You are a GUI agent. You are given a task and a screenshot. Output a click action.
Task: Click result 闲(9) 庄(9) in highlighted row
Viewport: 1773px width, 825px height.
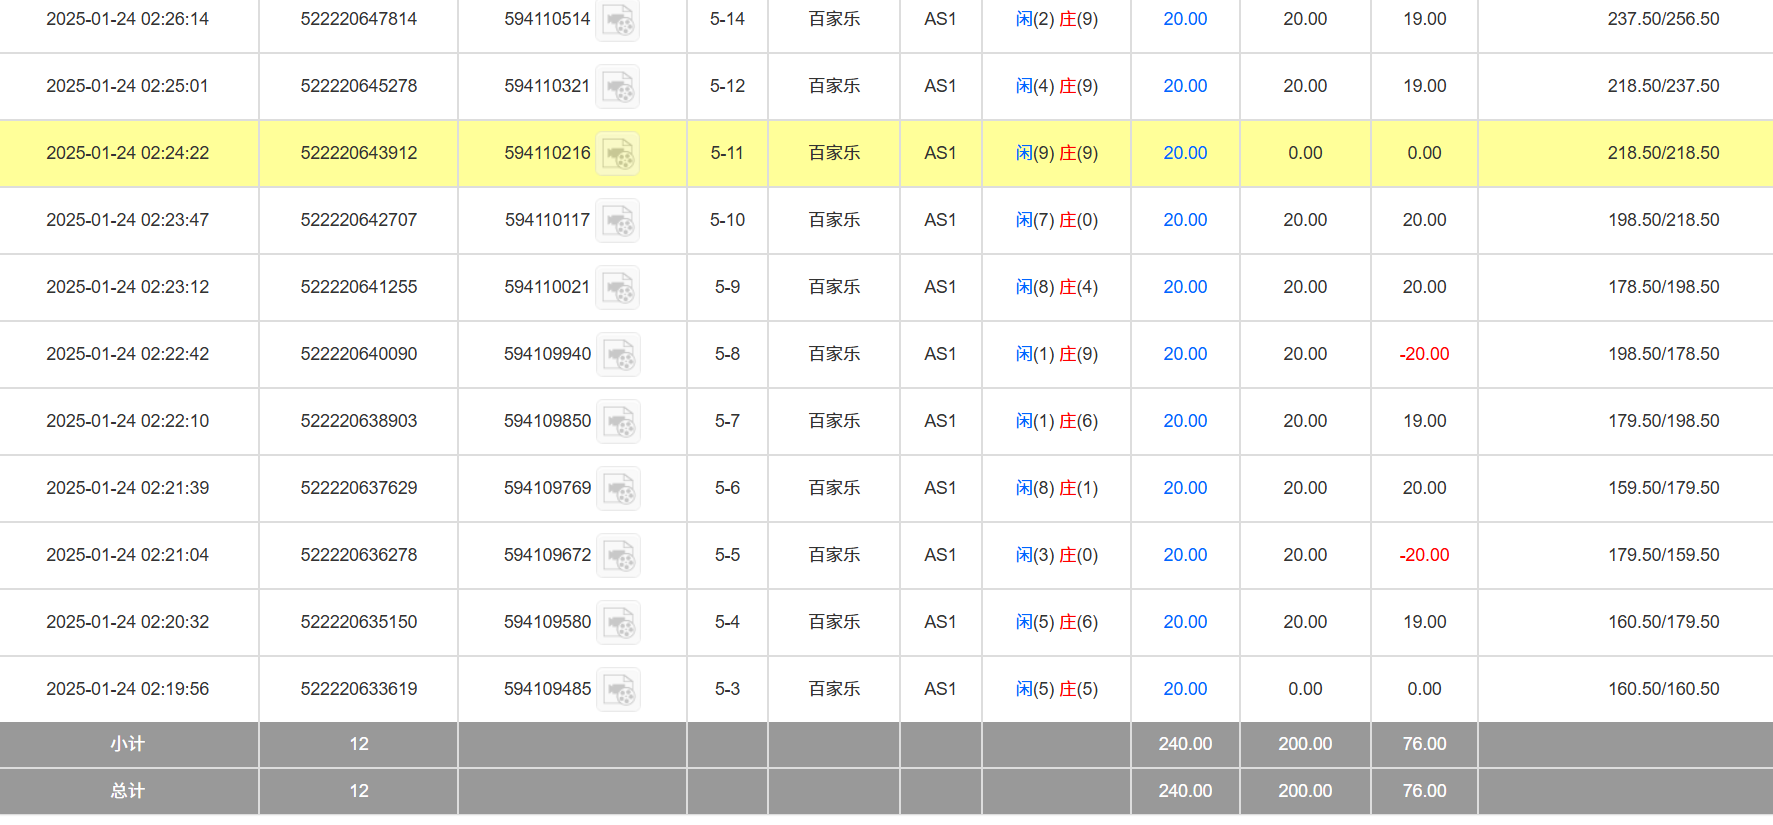(1056, 153)
